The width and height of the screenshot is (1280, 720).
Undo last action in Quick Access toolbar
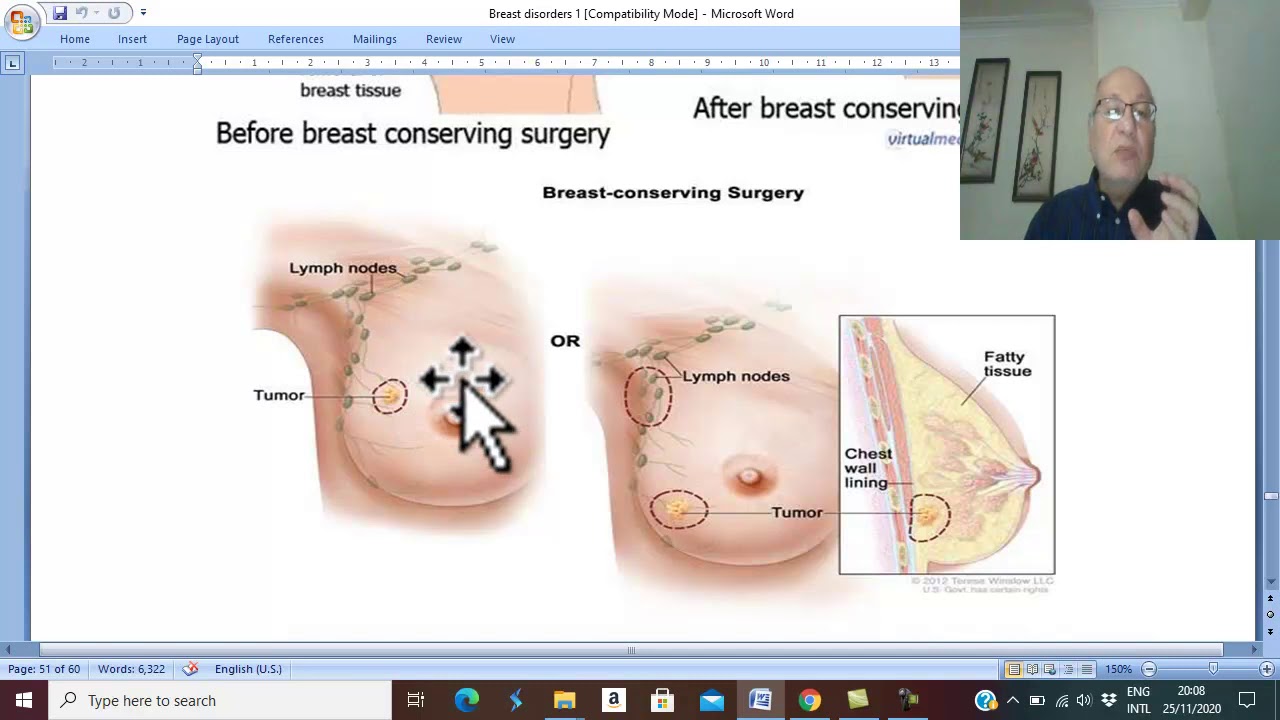[x=82, y=13]
